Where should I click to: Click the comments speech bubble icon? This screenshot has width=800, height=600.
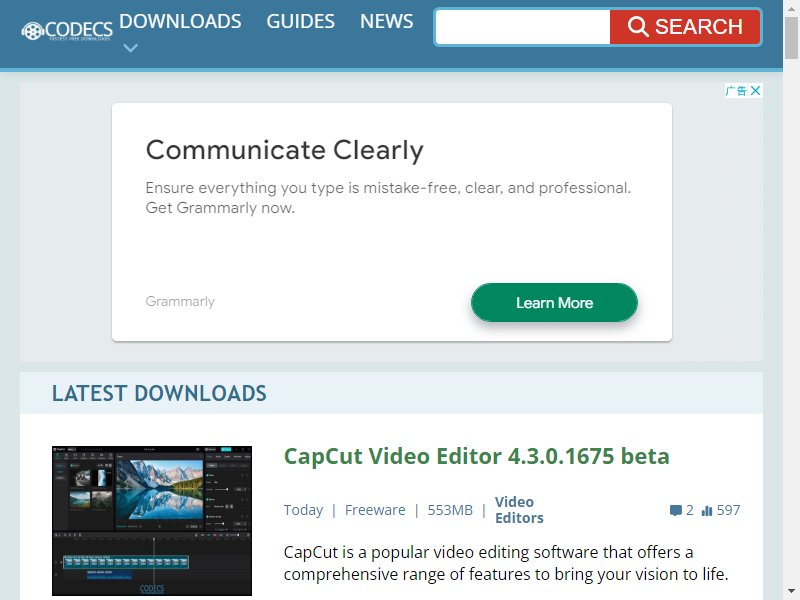click(676, 510)
